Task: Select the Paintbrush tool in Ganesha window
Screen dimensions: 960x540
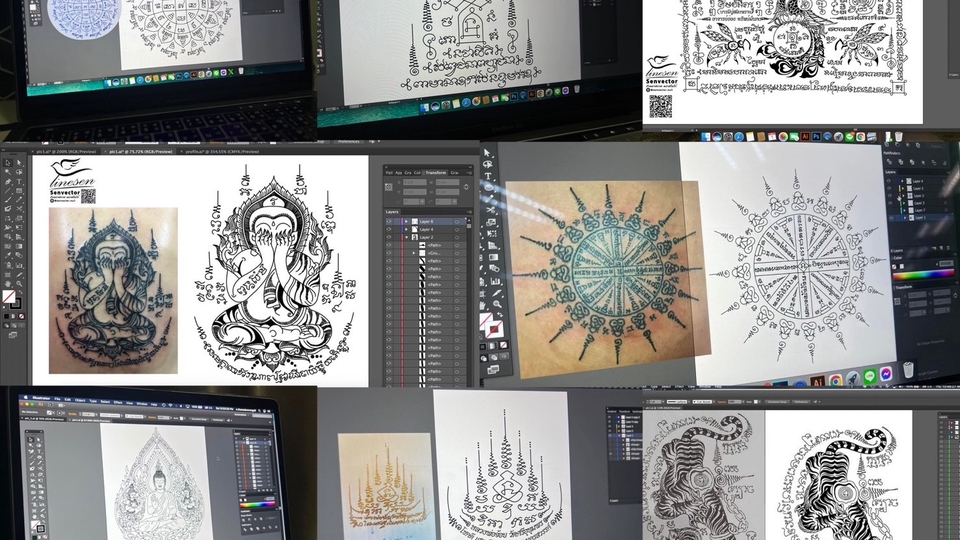Action: point(7,200)
